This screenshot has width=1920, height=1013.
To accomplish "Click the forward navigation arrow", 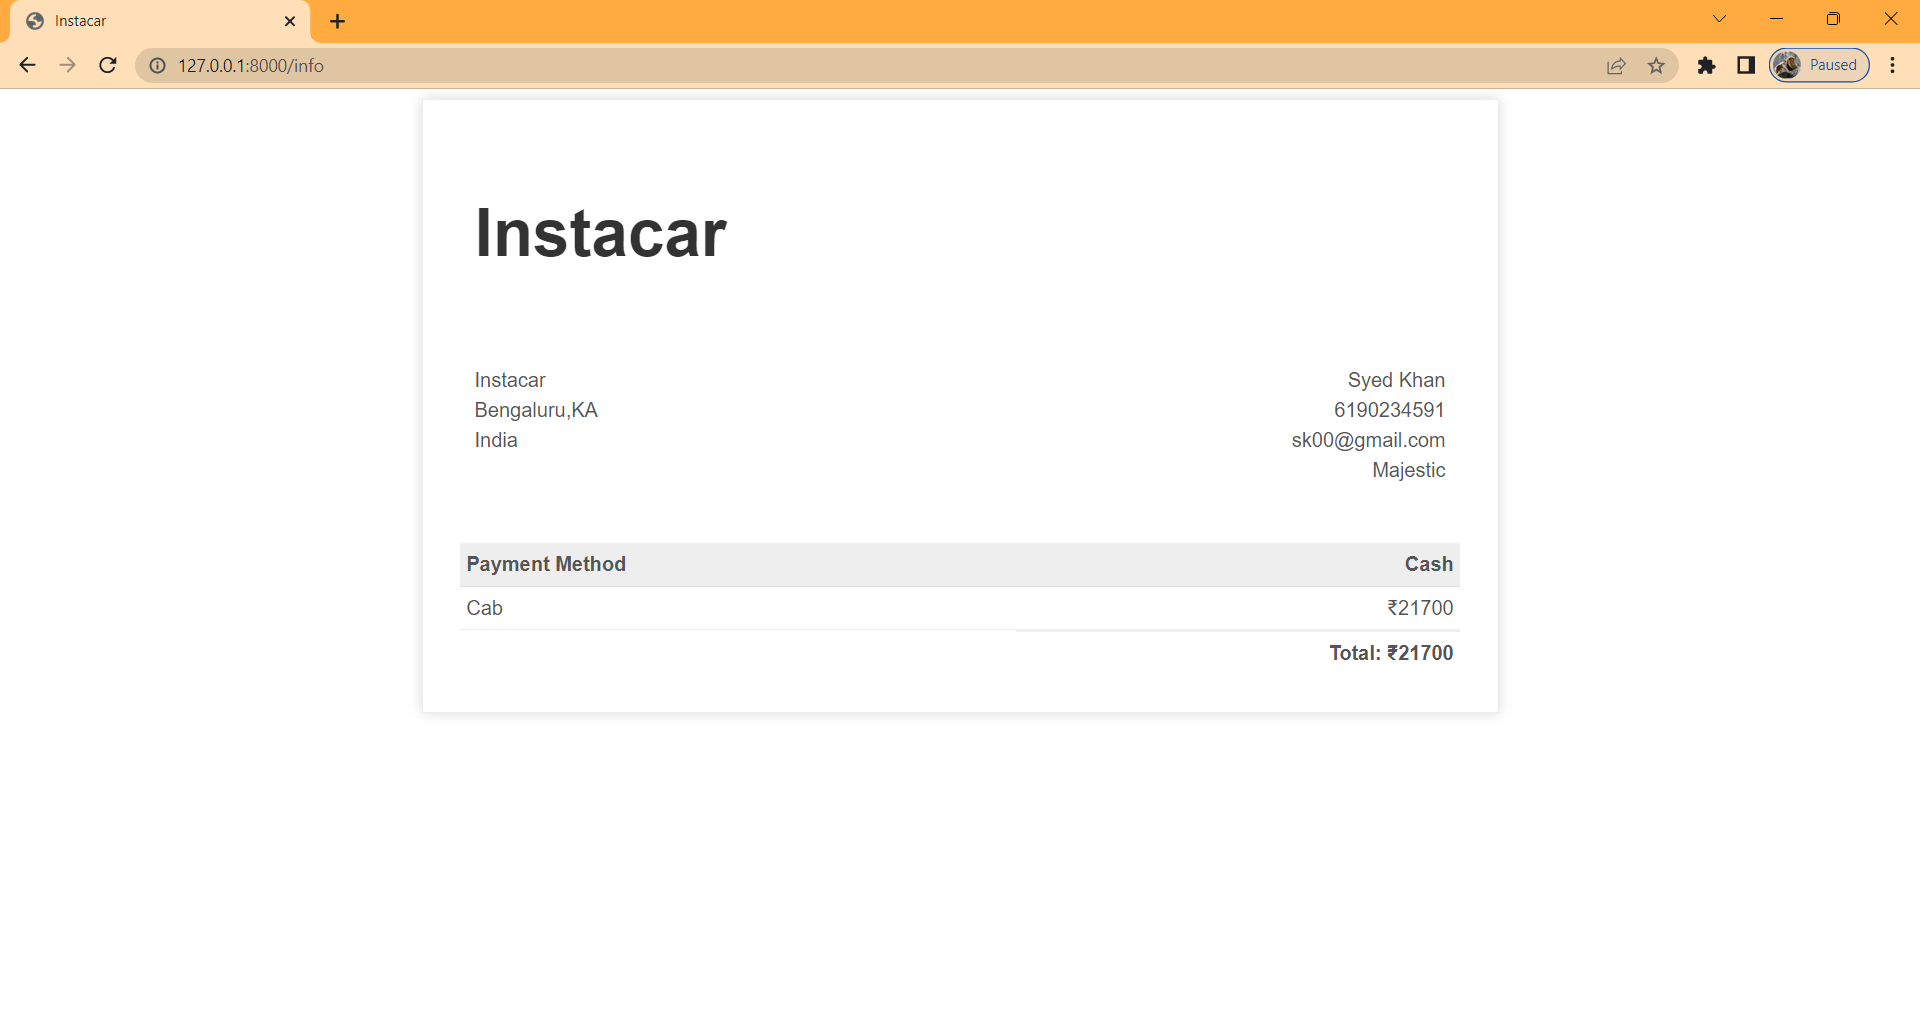I will (x=67, y=65).
